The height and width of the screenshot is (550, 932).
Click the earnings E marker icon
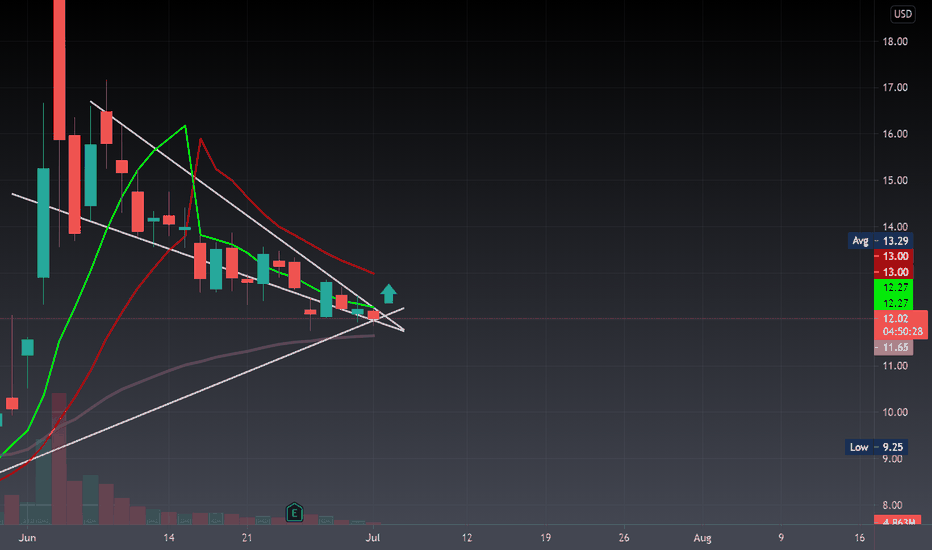[294, 512]
